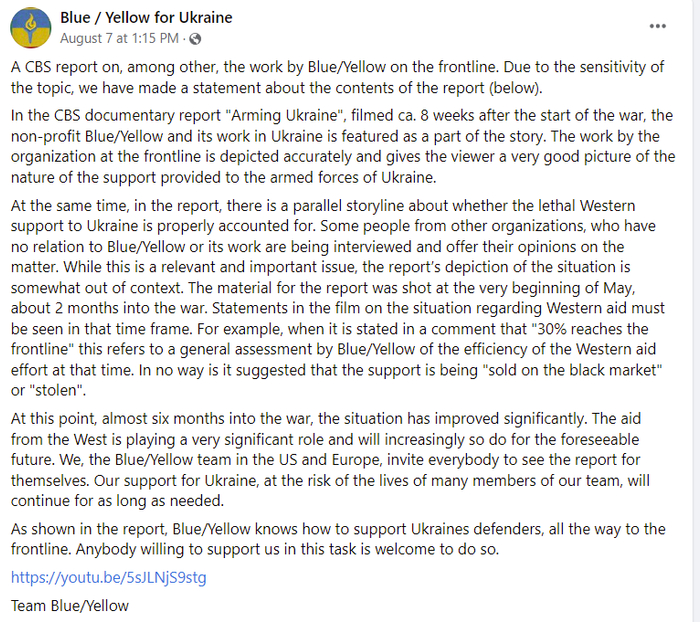Click the 'Team Blue/Yellow' signature line
This screenshot has height=622, width=700.
(70, 605)
